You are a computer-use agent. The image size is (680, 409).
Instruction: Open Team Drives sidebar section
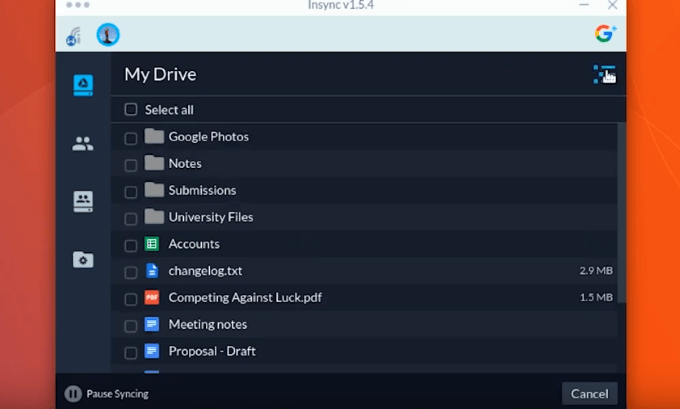click(83, 202)
